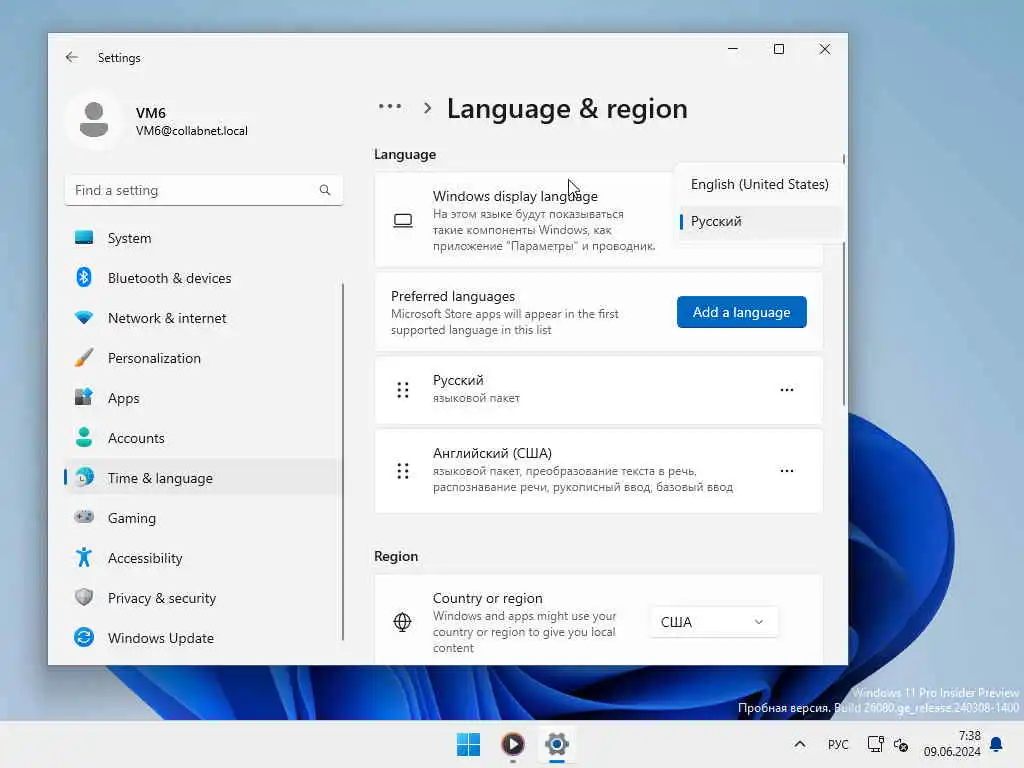The image size is (1024, 768).
Task: Maximize the Settings window
Action: pyautogui.click(x=778, y=49)
